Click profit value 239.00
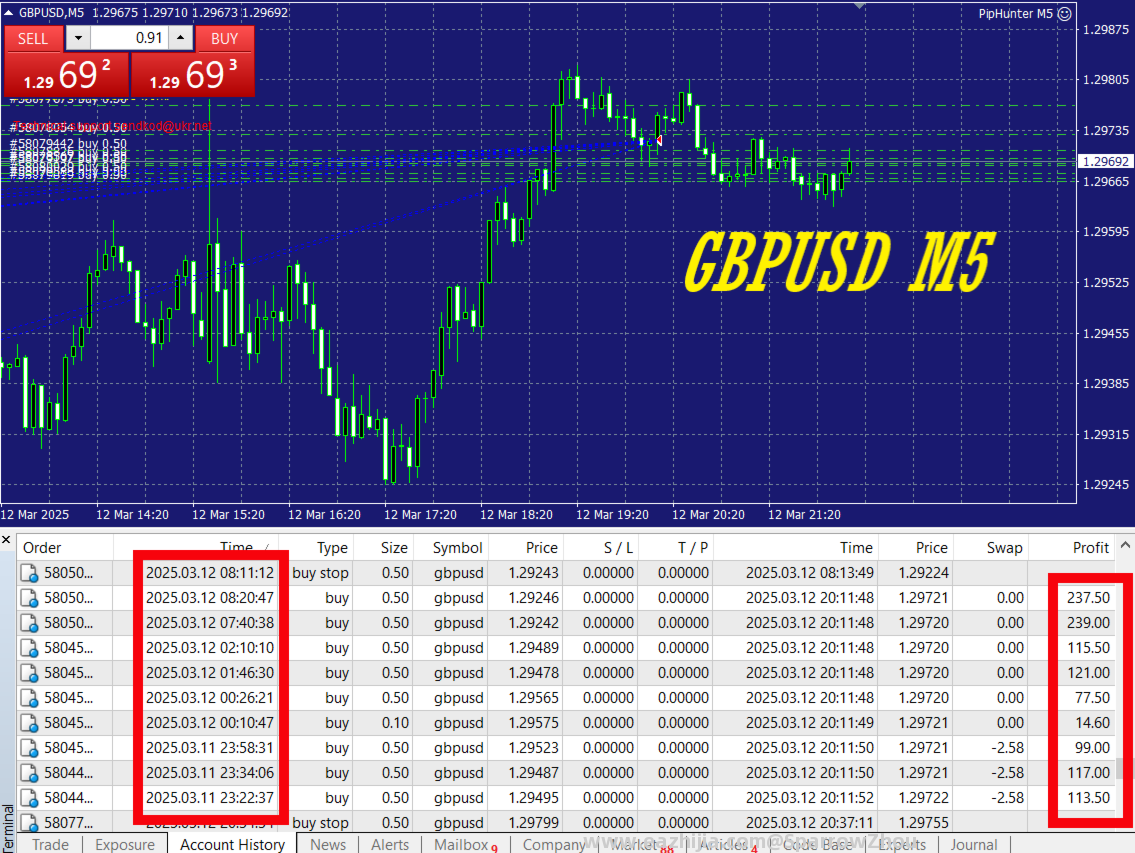This screenshot has width=1135, height=853. 1088,623
